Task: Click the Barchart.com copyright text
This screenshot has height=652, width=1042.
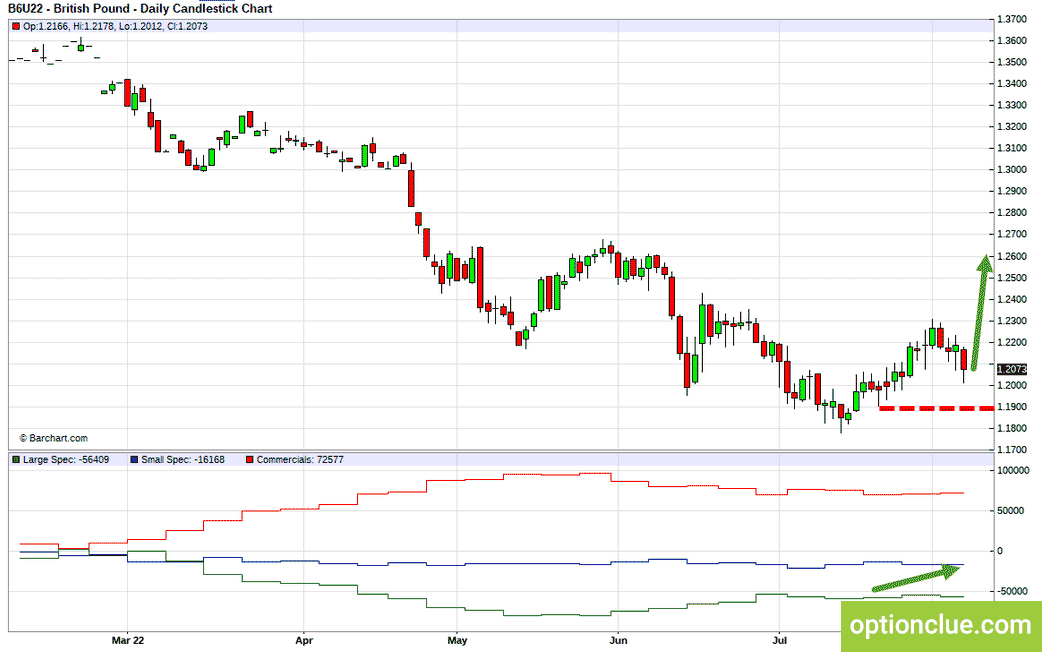Action: pos(53,438)
